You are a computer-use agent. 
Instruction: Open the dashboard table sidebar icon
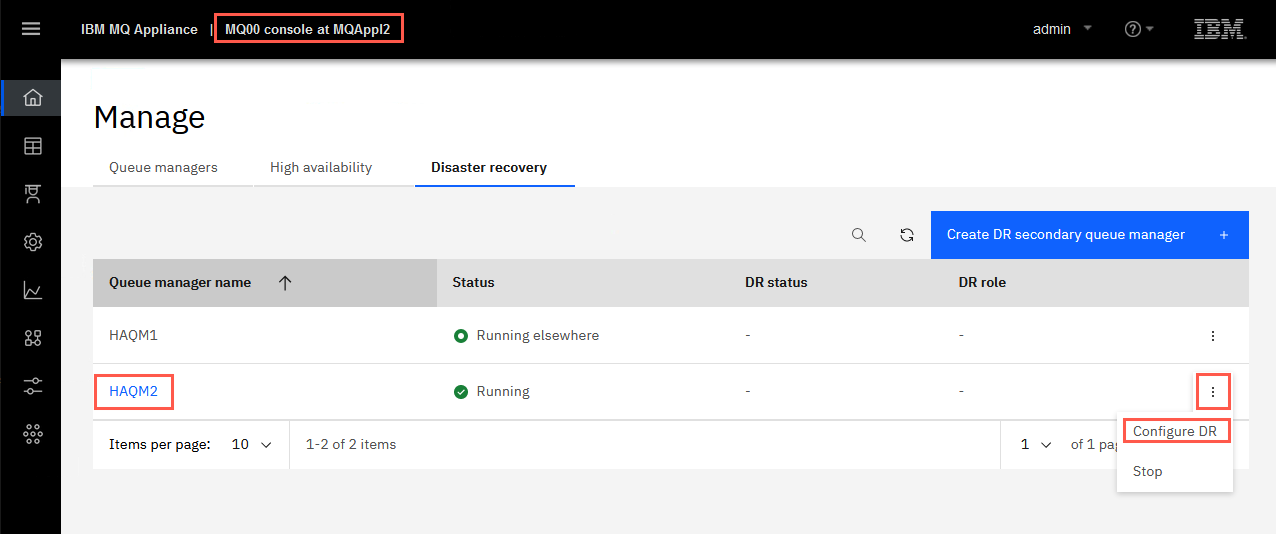coord(33,146)
